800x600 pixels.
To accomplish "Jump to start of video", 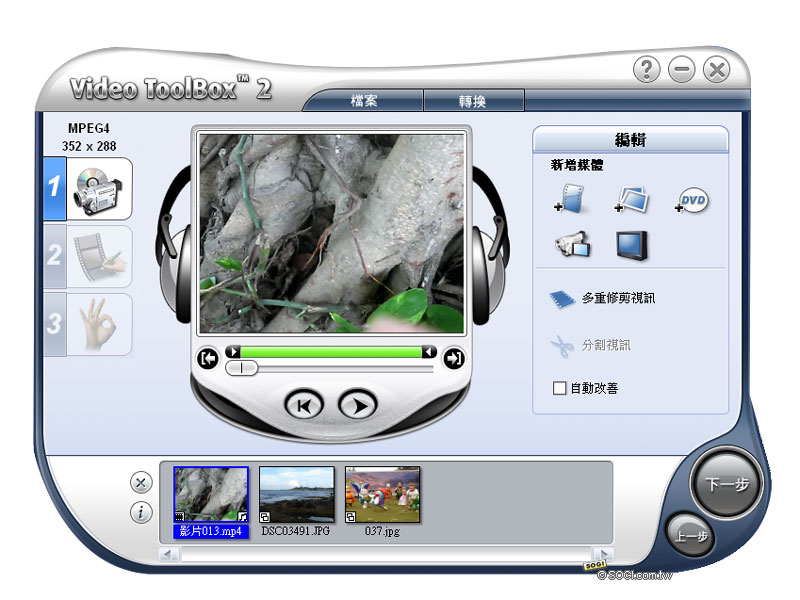I will pos(304,406).
